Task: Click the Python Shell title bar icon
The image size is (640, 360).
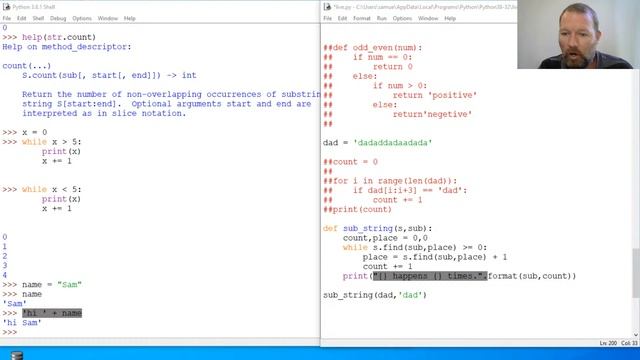Action: point(6,7)
